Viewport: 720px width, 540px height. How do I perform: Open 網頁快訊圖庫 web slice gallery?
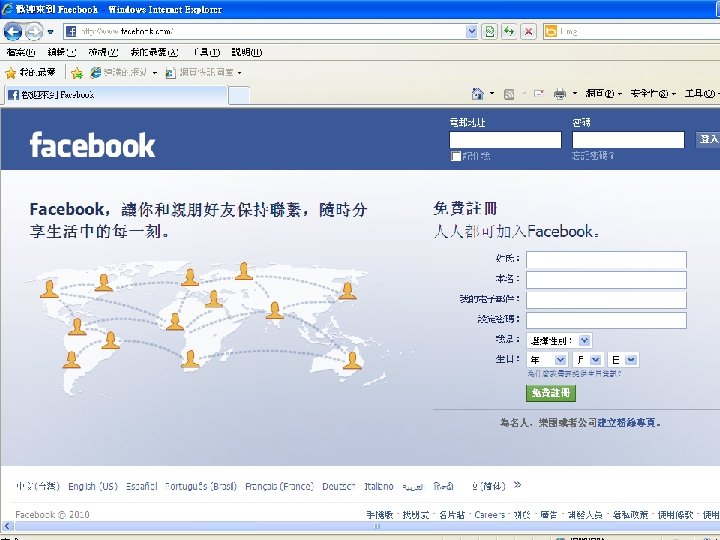pyautogui.click(x=203, y=73)
